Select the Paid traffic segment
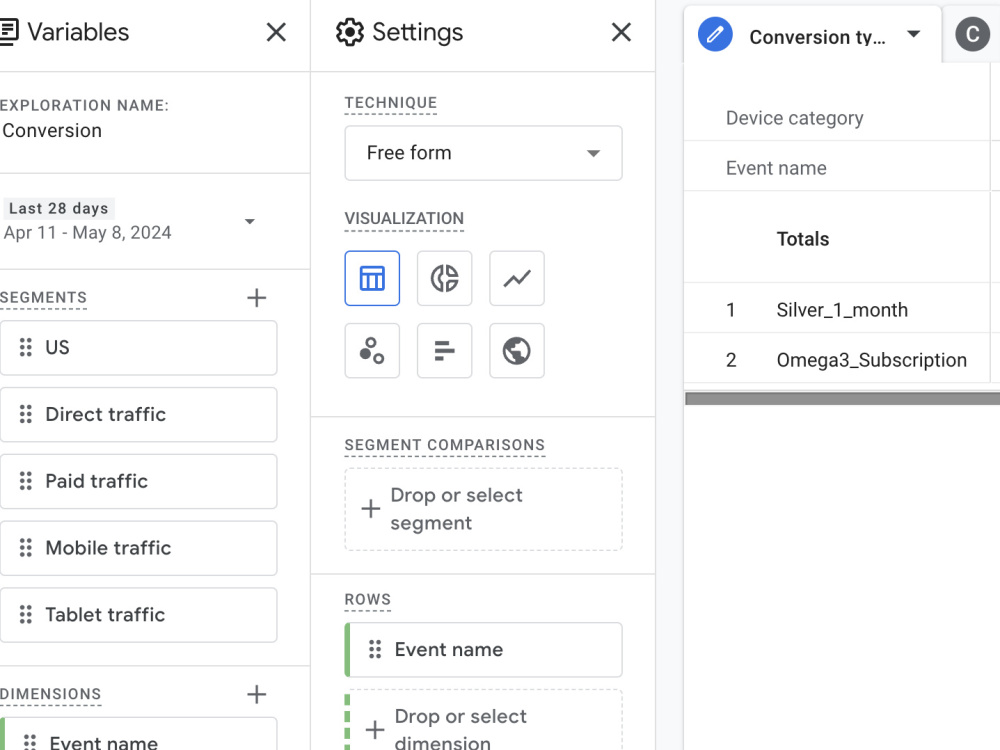Screen dimensions: 1000x750 [x=138, y=482]
